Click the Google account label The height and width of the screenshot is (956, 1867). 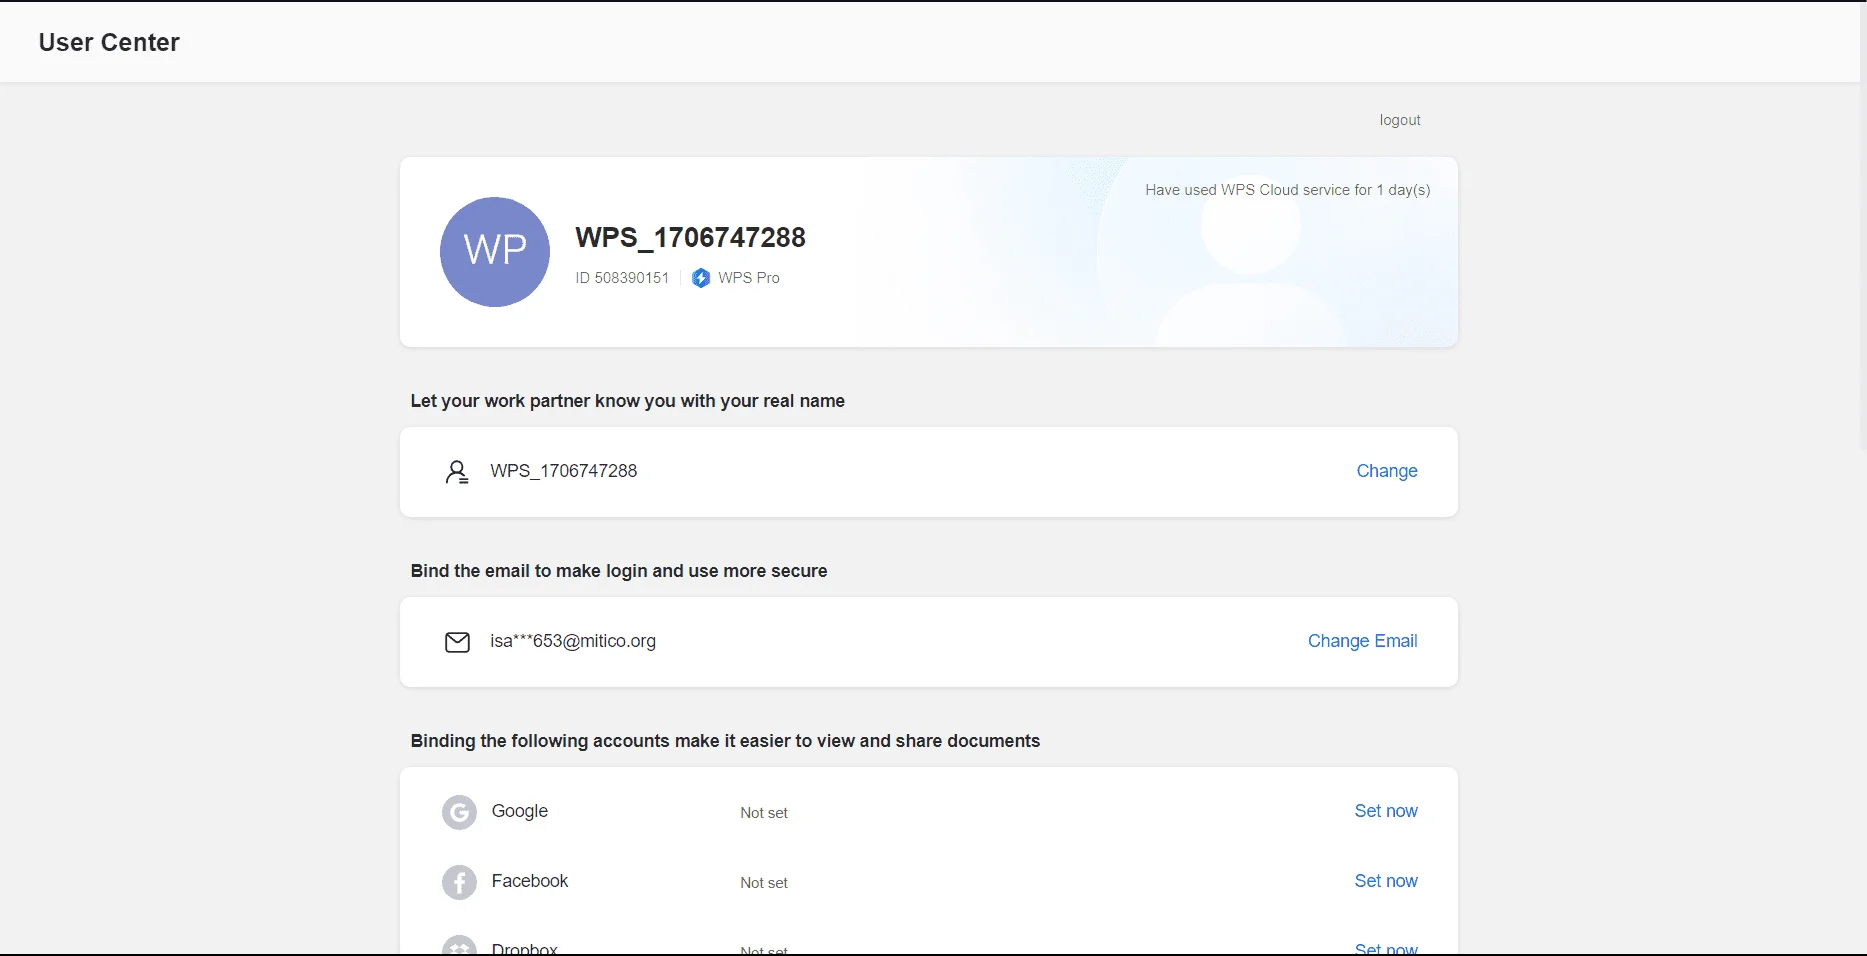(x=520, y=811)
